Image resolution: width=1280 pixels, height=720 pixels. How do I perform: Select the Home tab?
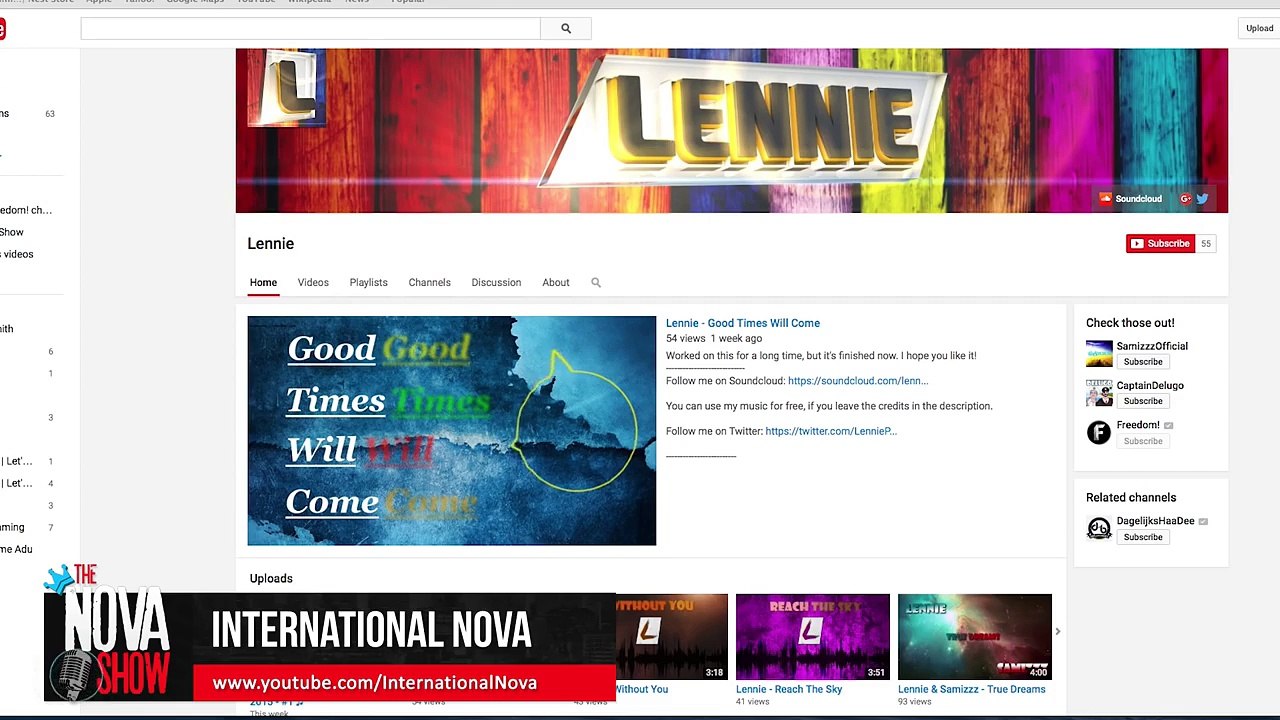263,282
